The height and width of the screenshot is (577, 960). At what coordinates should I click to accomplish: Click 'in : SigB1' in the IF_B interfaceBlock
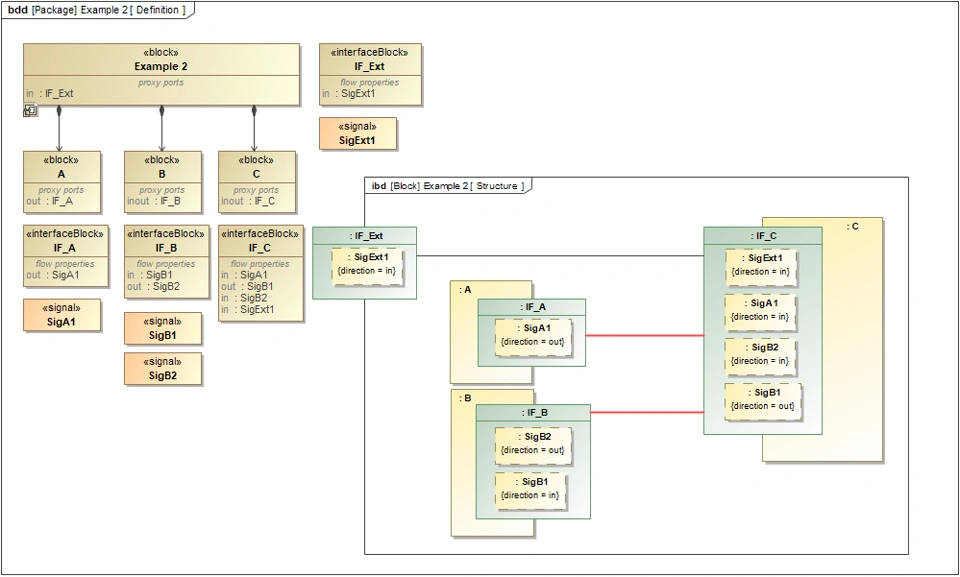pos(150,274)
